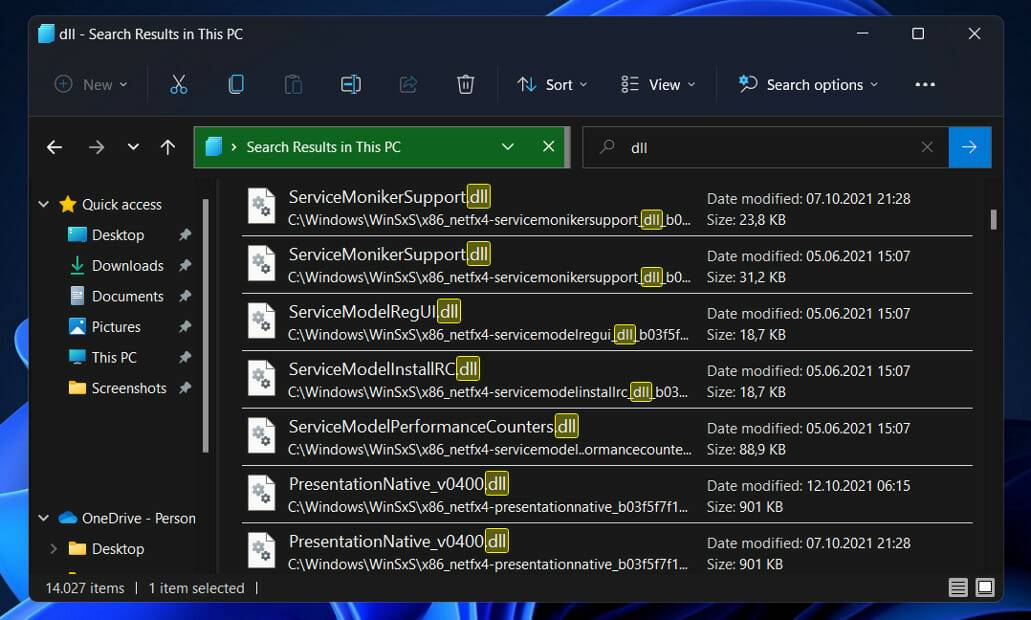Viewport: 1031px width, 620px height.
Task: Click file icon of ServiceModelPerformanceCounters.dll
Action: 261,435
